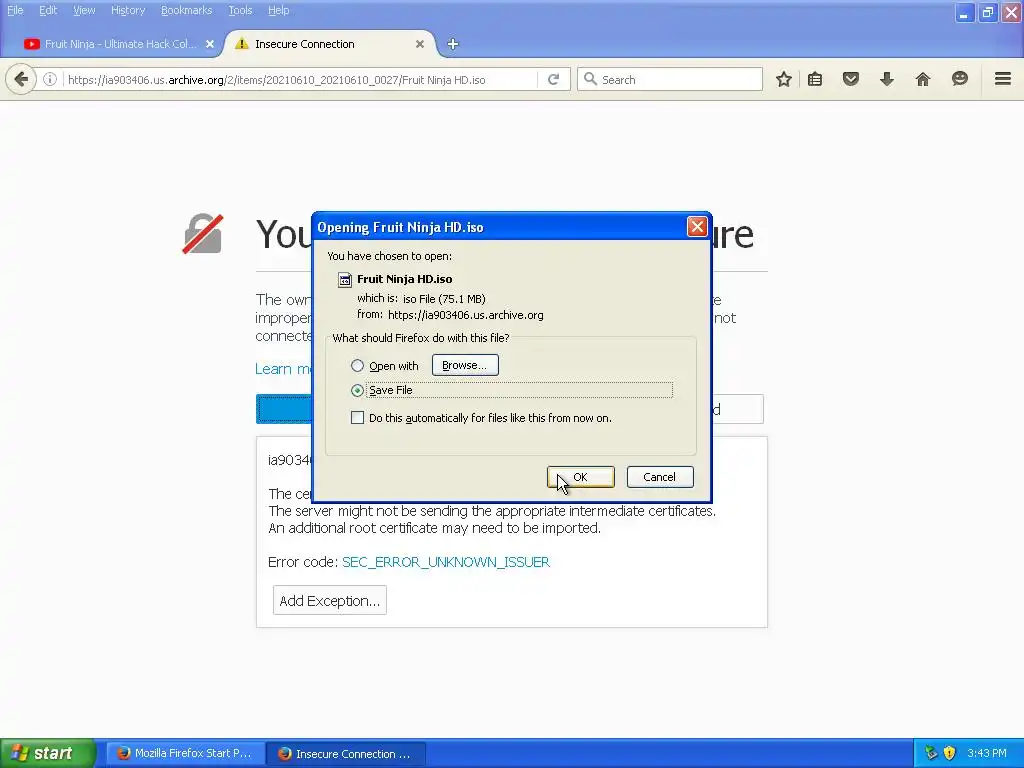Click the safely remove hardware tray icon
The height and width of the screenshot is (768, 1024).
coord(931,753)
